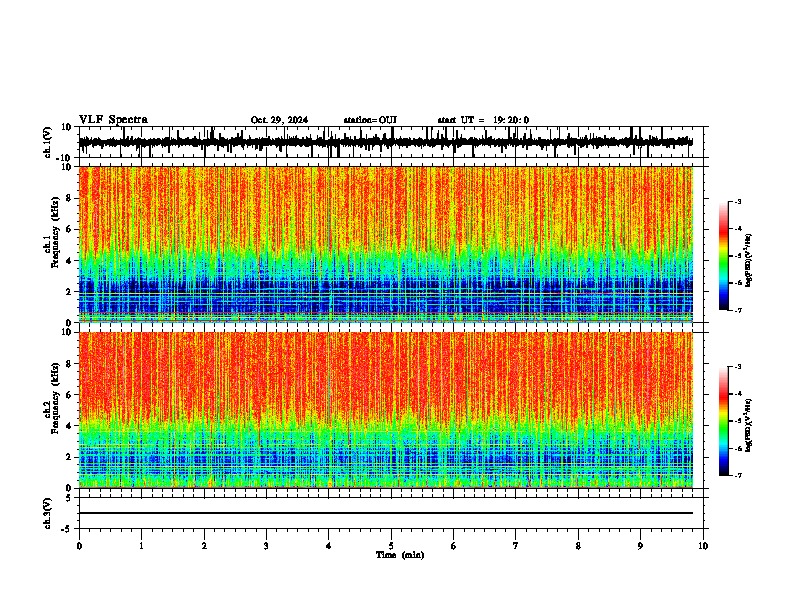Click time-axis tick label '6'

click(x=454, y=546)
